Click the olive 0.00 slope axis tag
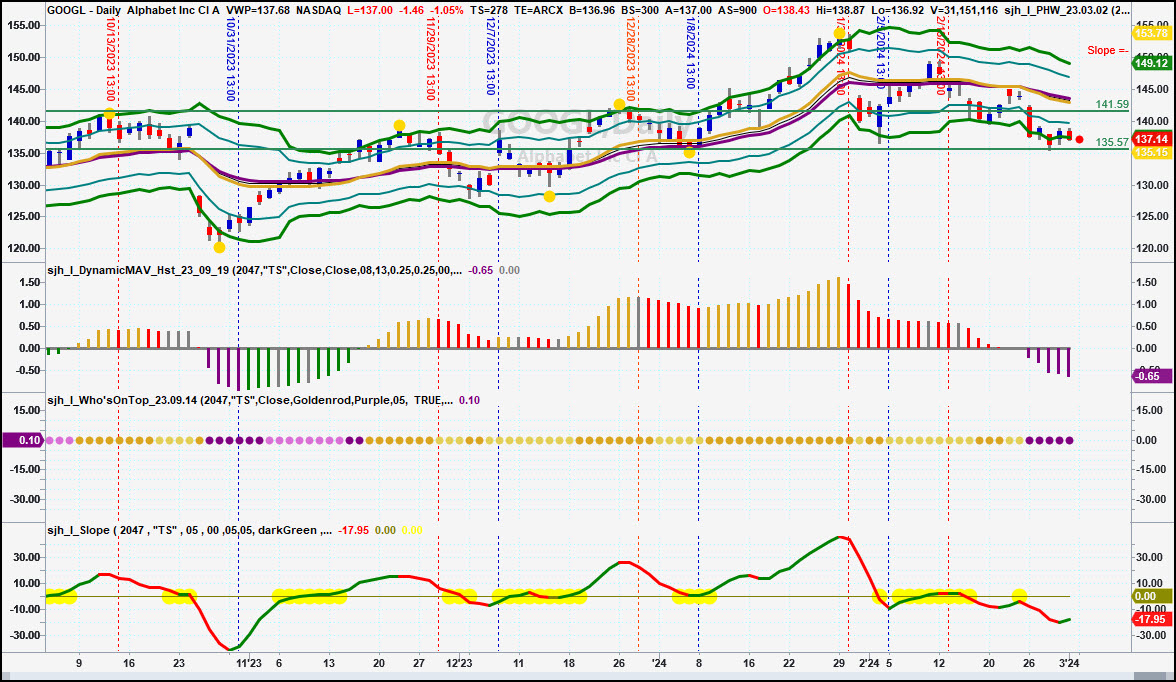Screen dimensions: 1176x682 (x=1152, y=596)
